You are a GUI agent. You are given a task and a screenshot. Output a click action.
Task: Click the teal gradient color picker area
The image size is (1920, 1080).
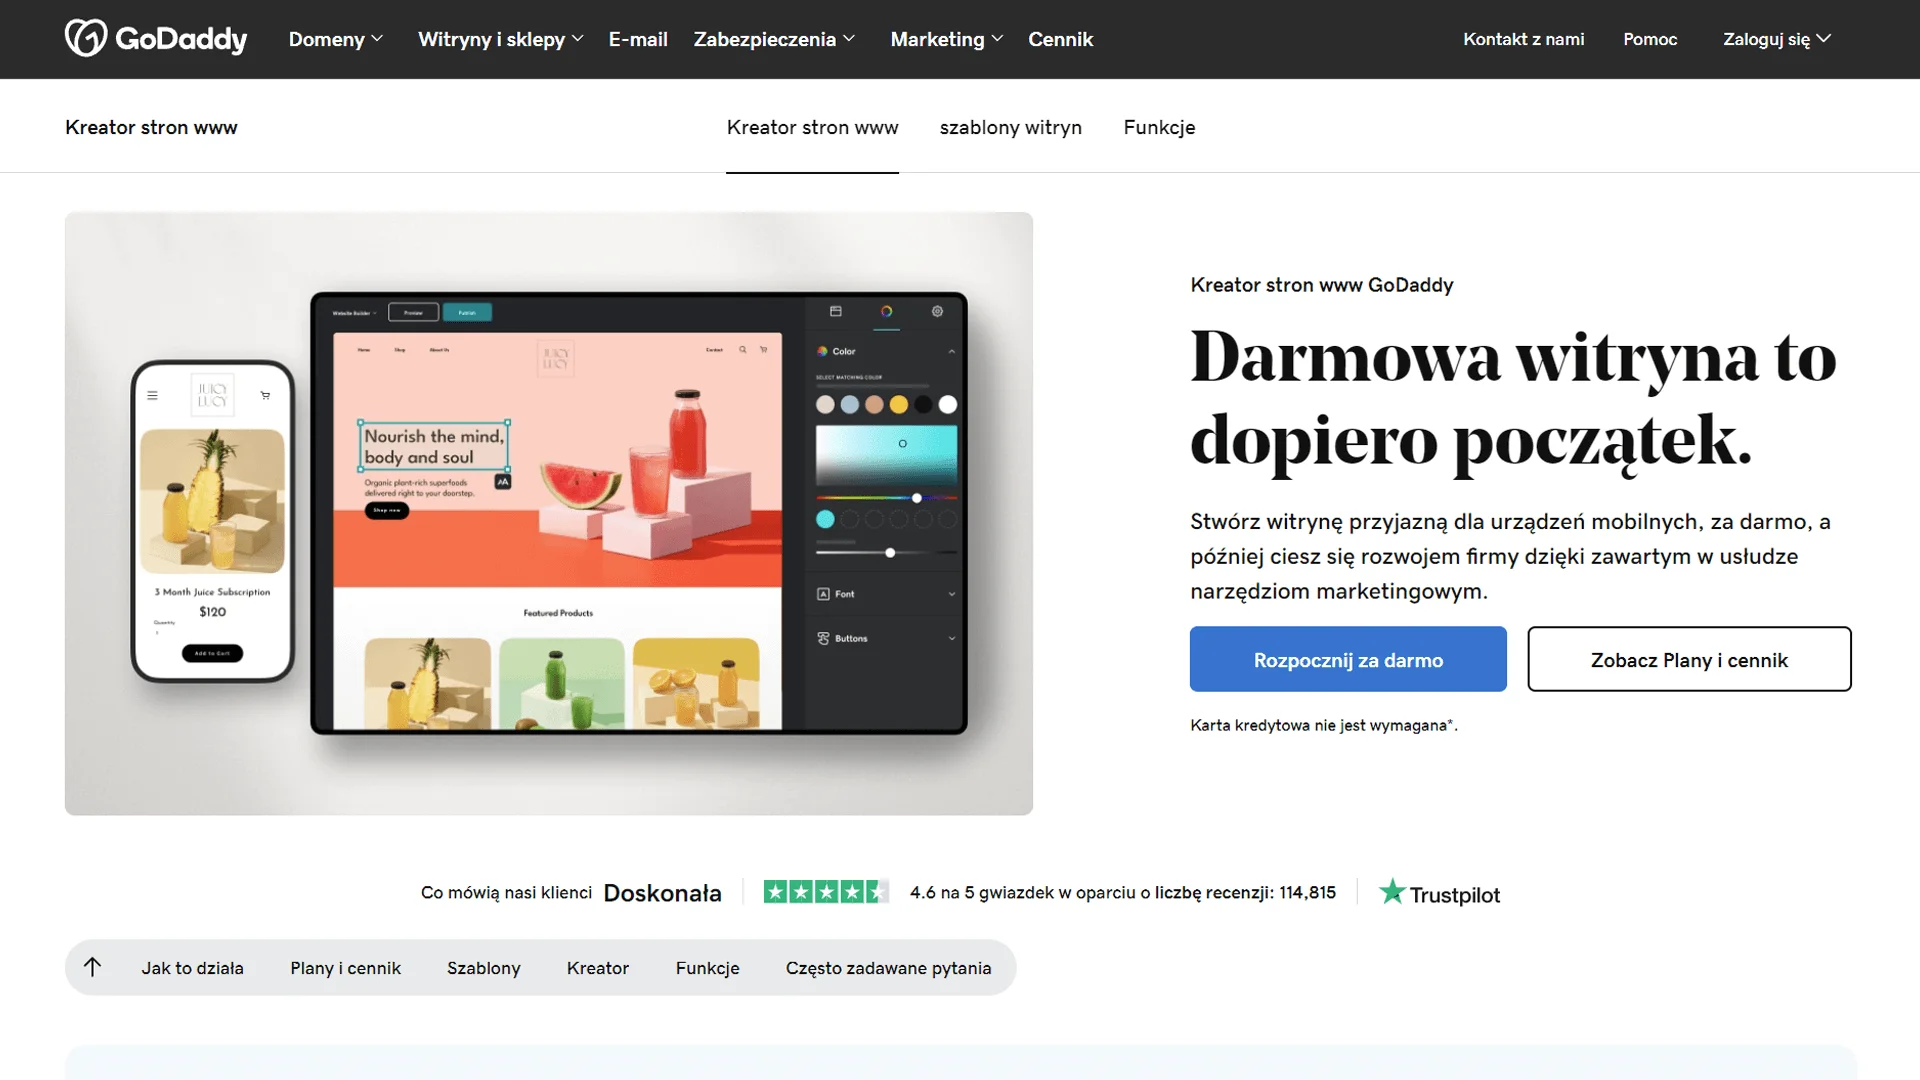tap(886, 455)
